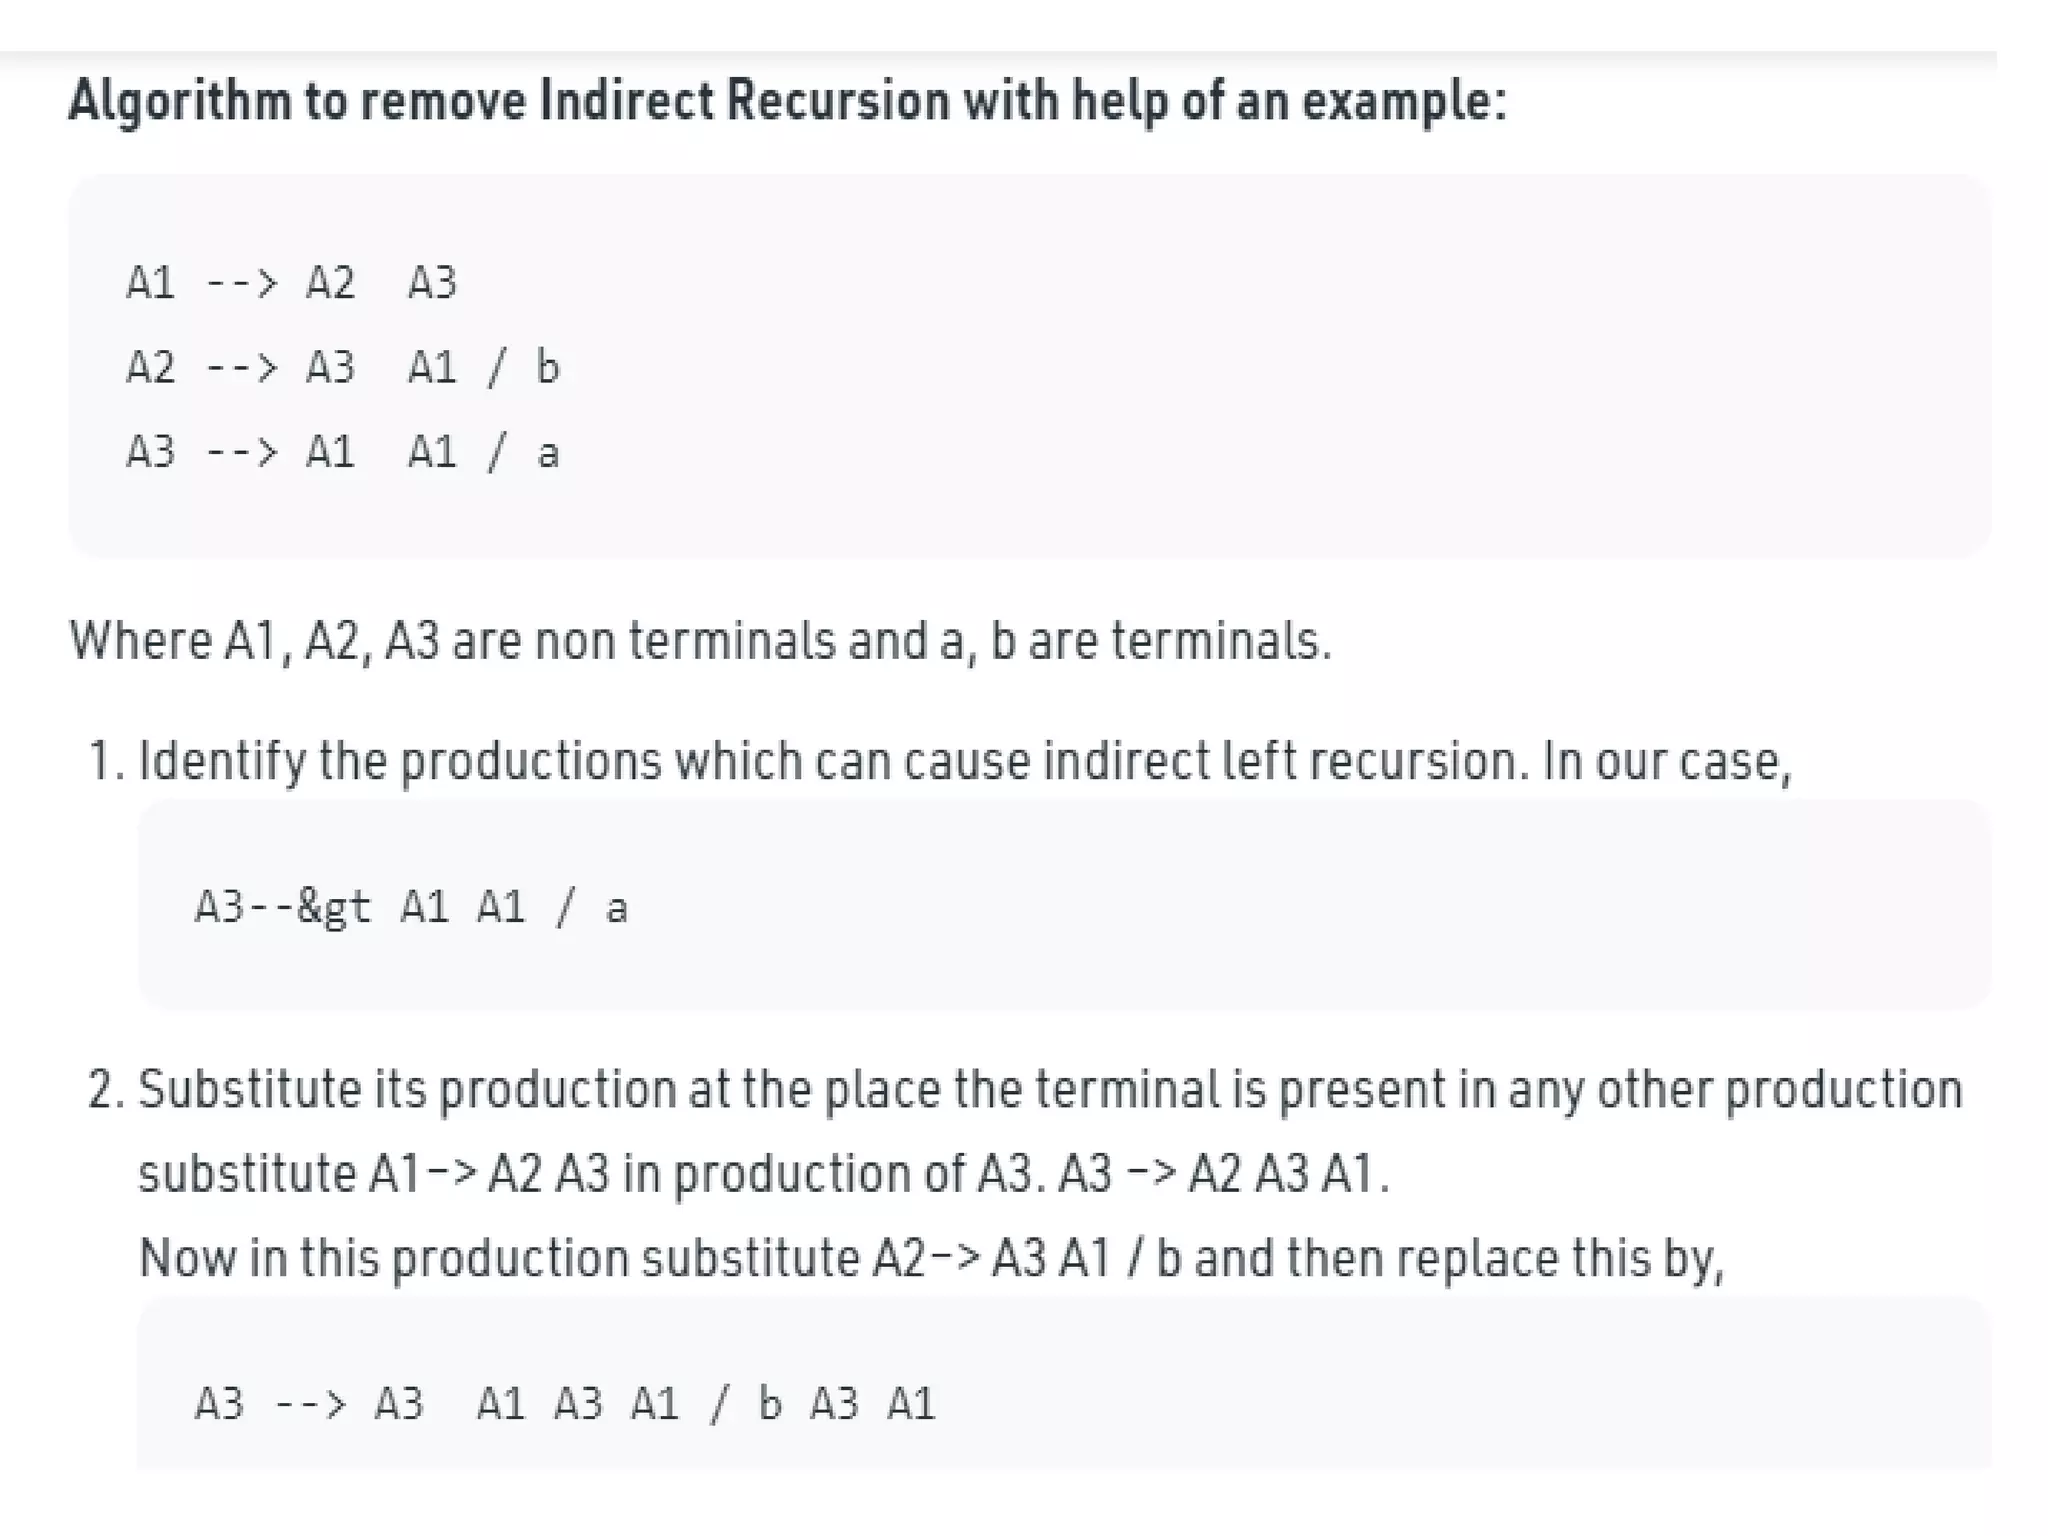Click the terminal 'a' in the first code block
Viewport: 2048px width, 1536px height.
click(548, 454)
